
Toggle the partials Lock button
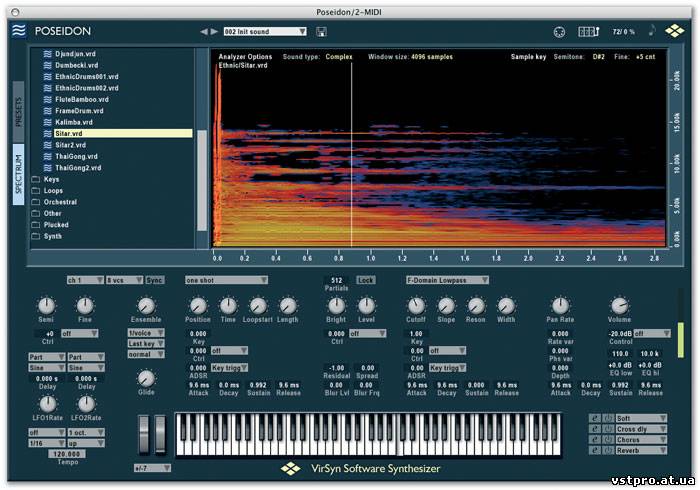[x=366, y=280]
